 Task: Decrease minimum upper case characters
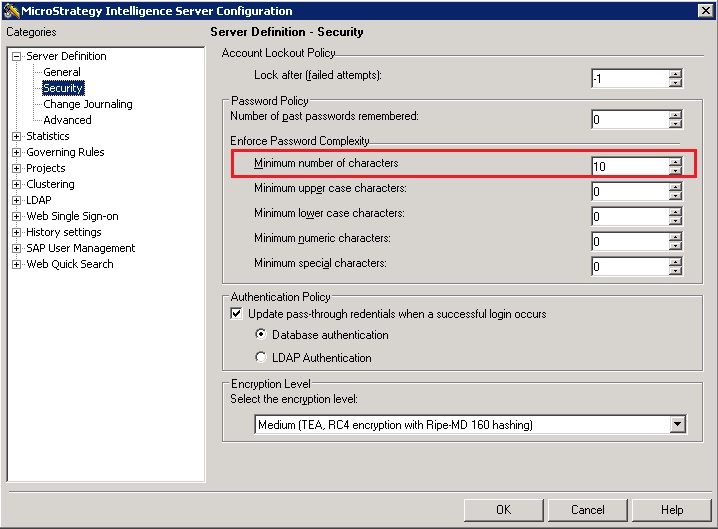click(675, 196)
